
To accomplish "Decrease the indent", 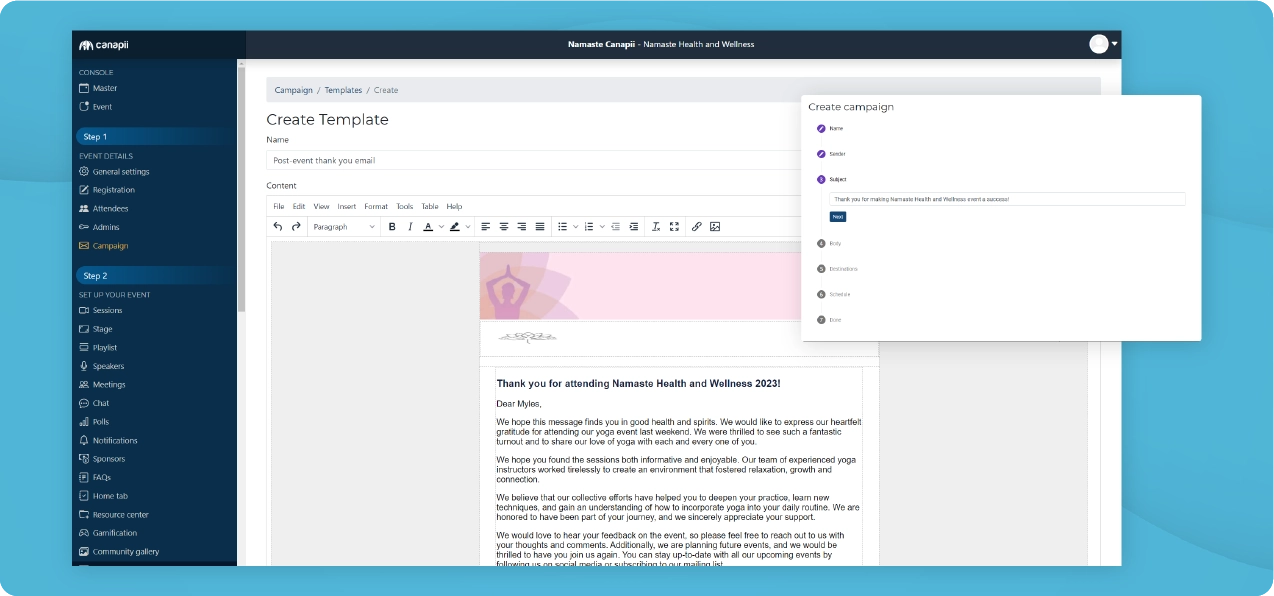I will [616, 227].
